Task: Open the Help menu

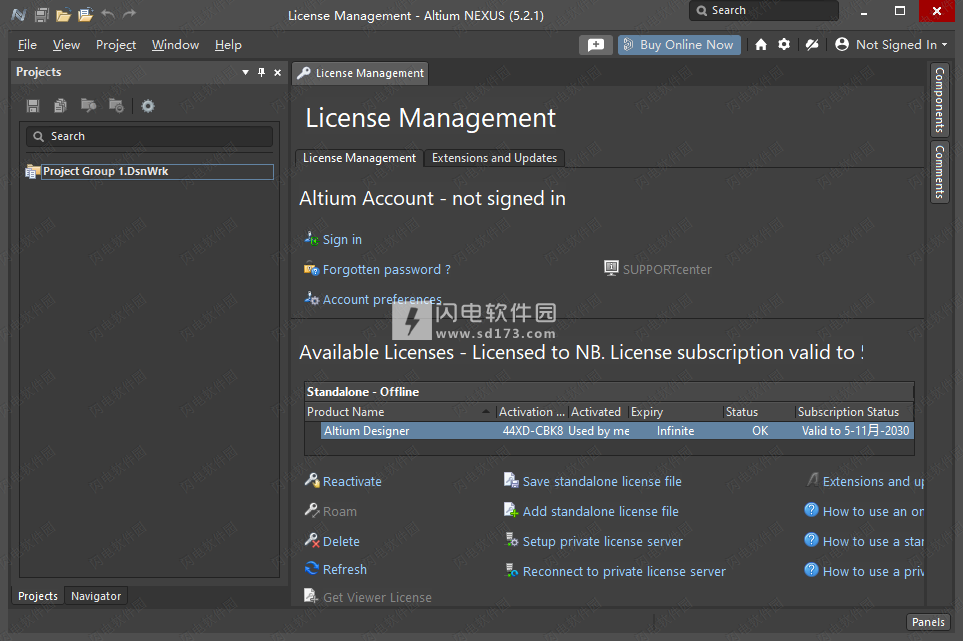Action: [228, 45]
